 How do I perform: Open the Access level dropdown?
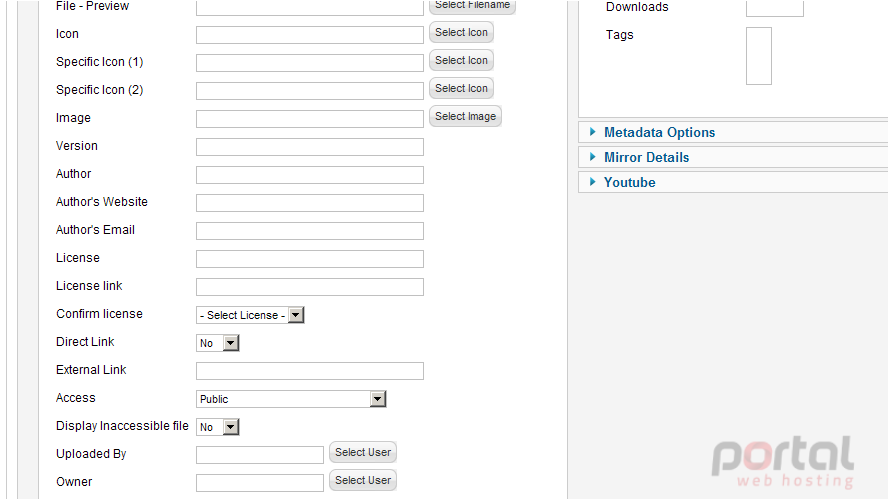(x=291, y=399)
